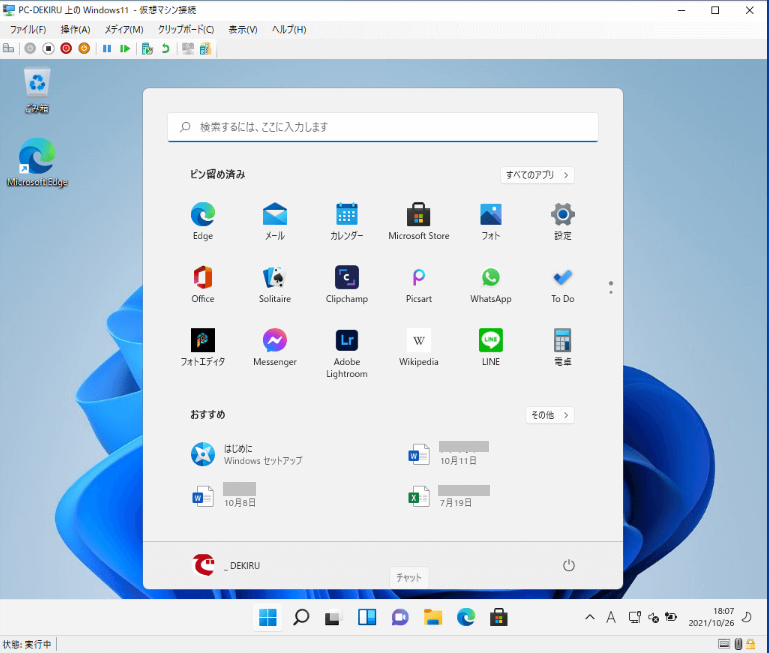
Task: Open File Explorer from the taskbar
Action: pyautogui.click(x=433, y=617)
